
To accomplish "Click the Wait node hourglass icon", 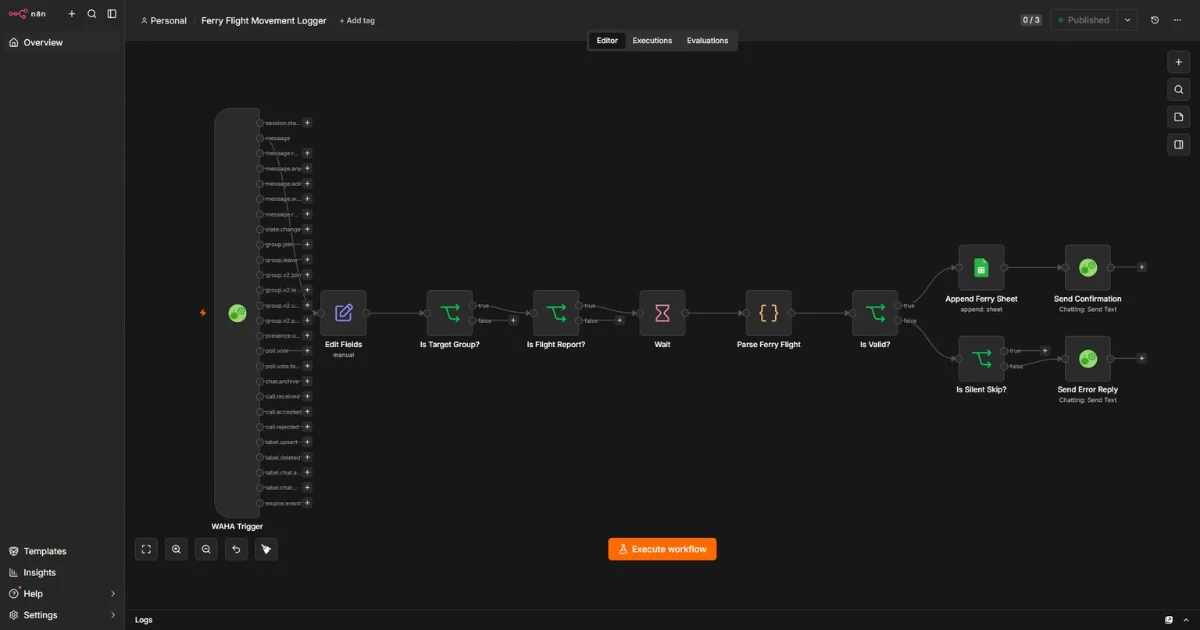I will click(x=662, y=313).
